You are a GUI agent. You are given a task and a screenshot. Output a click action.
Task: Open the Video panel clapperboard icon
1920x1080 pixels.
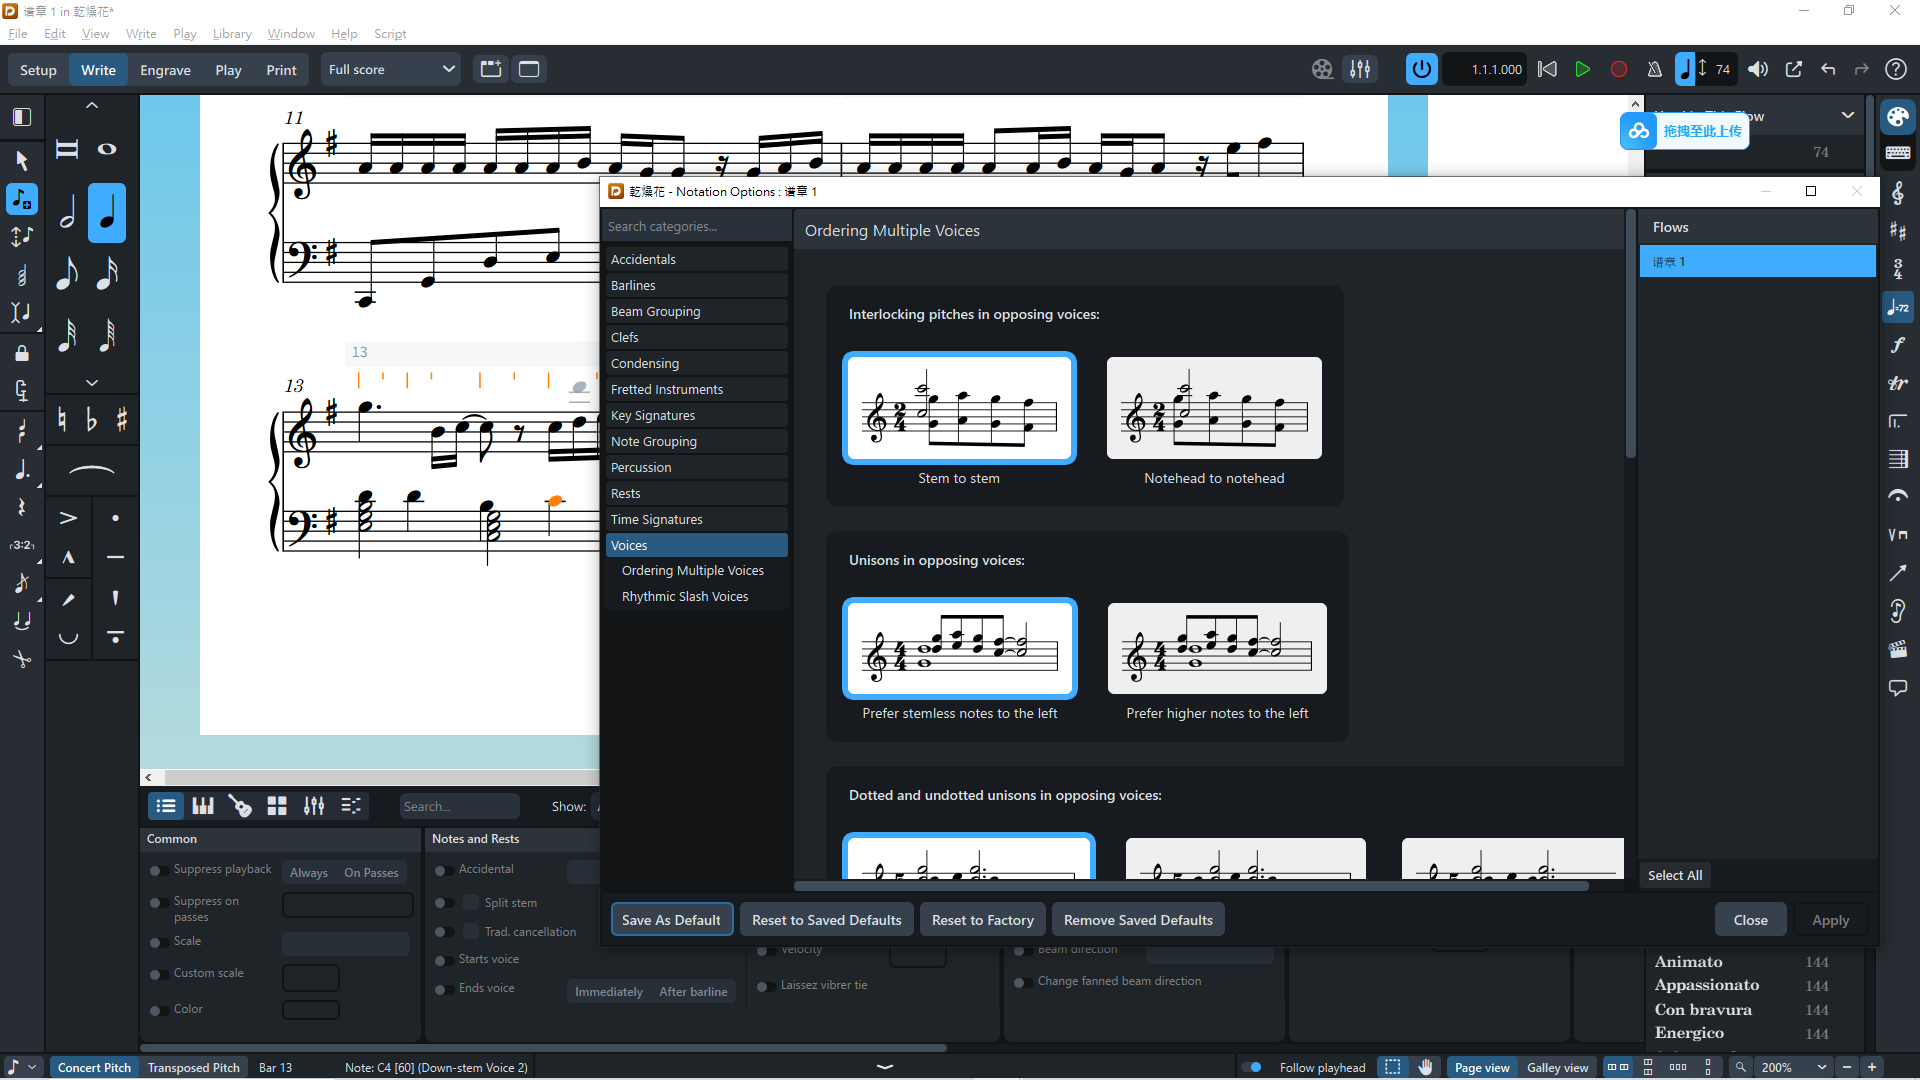pos(1897,650)
